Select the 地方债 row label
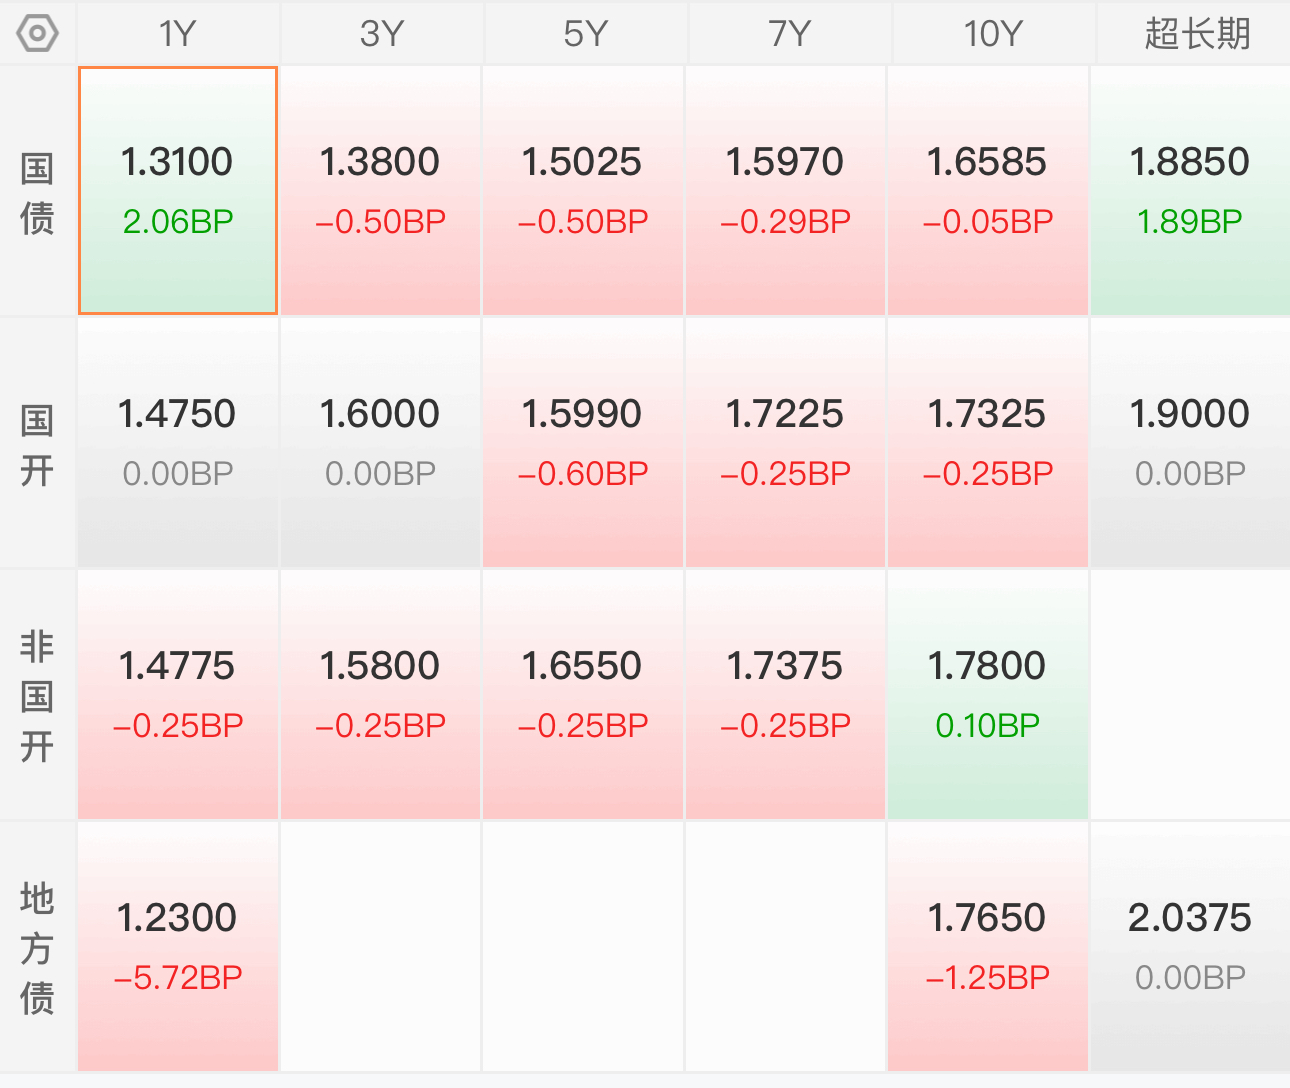Viewport: 1290px width, 1088px height. [x=37, y=948]
